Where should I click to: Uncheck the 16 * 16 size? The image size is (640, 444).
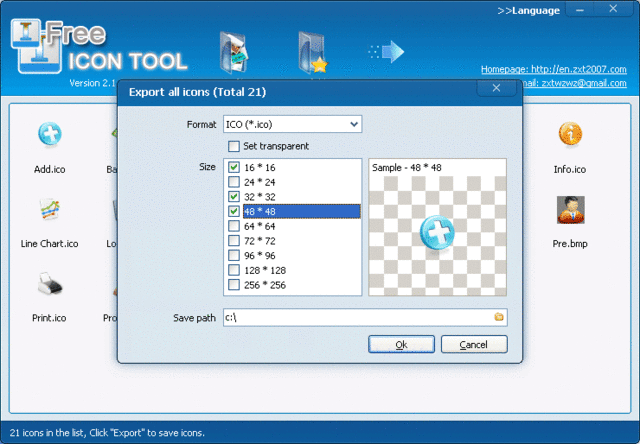coord(234,167)
